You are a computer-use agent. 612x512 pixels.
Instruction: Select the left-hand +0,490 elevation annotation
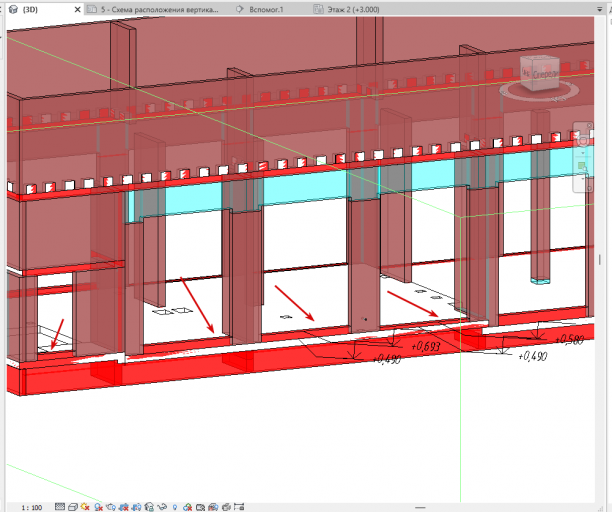click(x=387, y=359)
